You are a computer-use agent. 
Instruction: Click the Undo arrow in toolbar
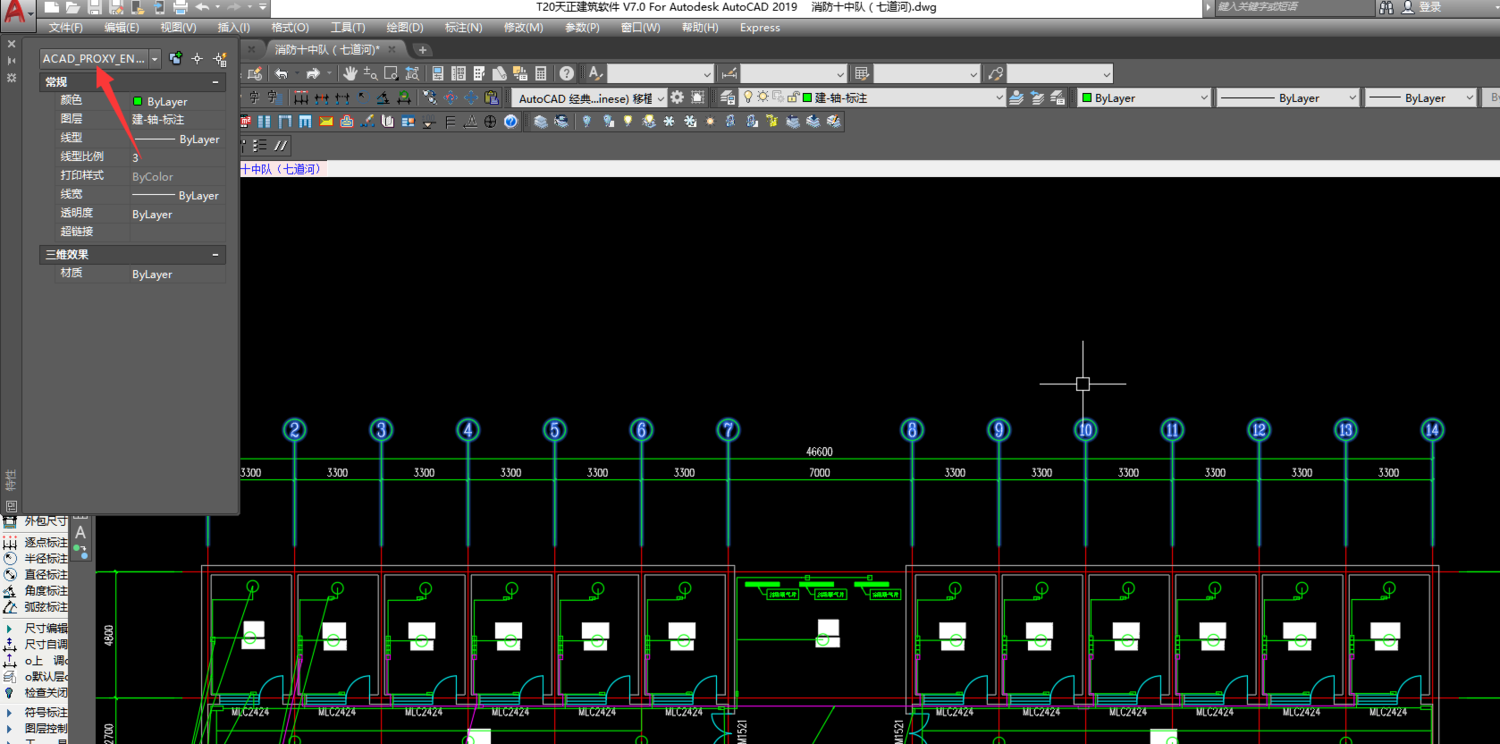pyautogui.click(x=282, y=73)
